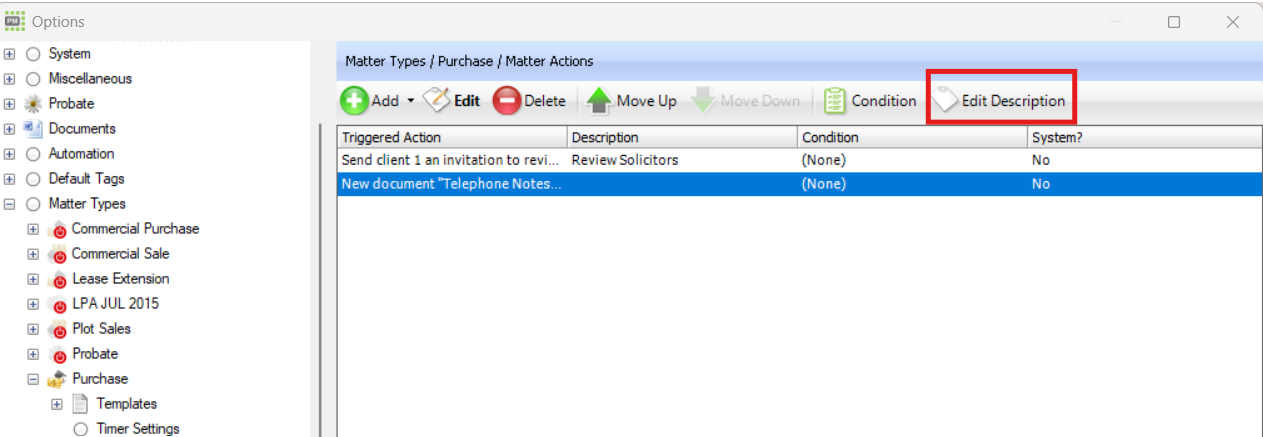Click the Edit pencil icon
This screenshot has width=1263, height=437.
point(436,100)
